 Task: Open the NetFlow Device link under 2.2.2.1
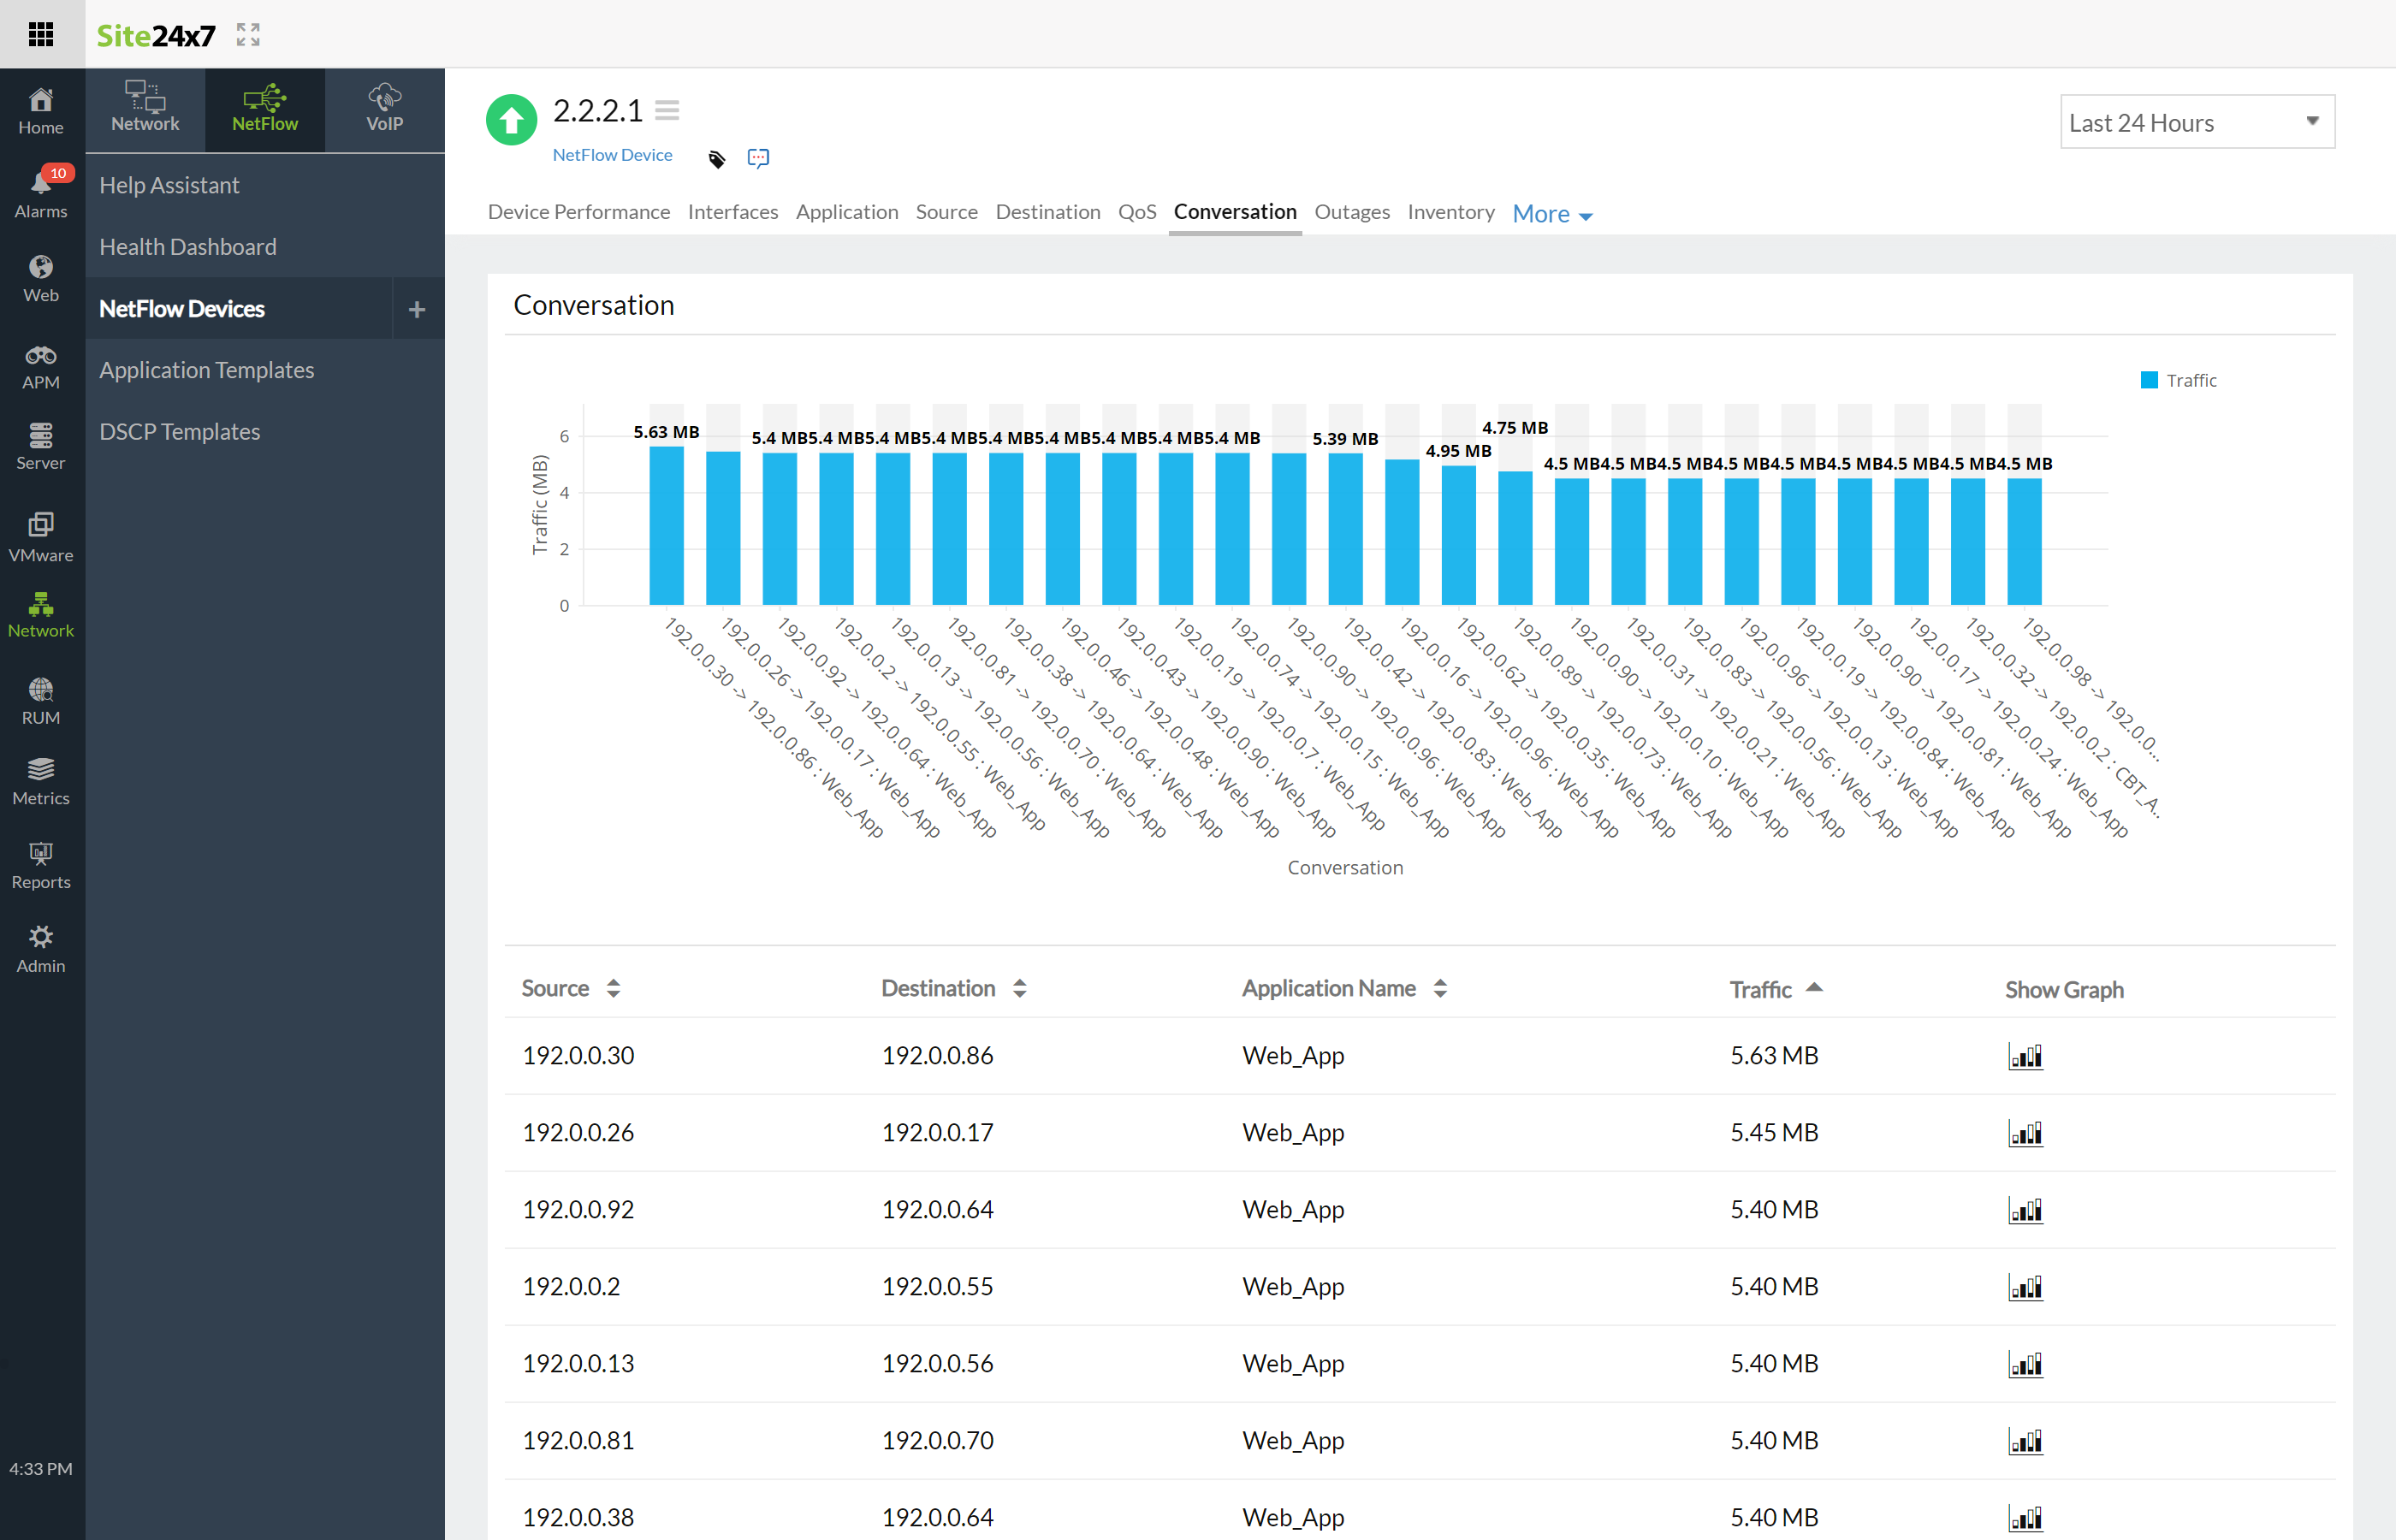(612, 155)
